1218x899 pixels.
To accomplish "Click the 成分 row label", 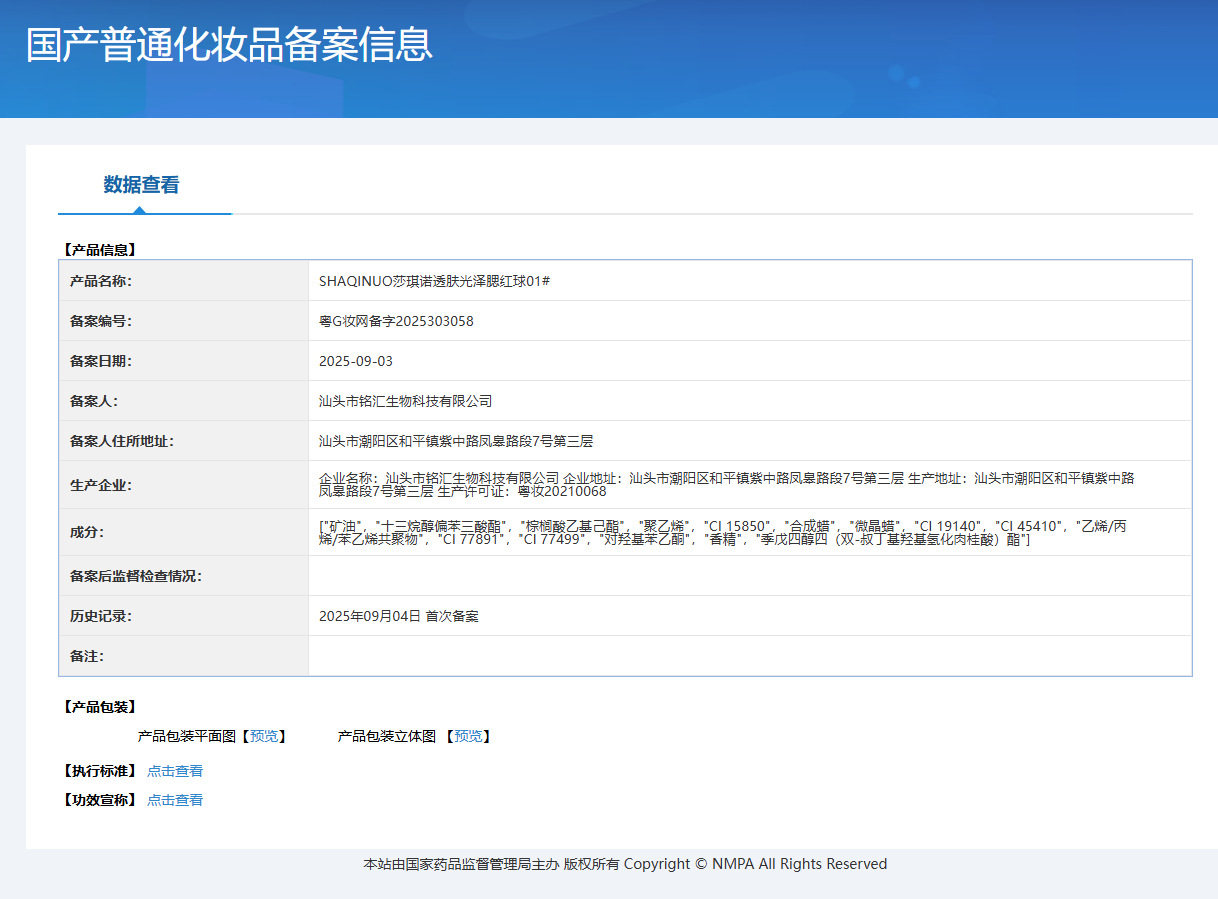I will point(87,532).
